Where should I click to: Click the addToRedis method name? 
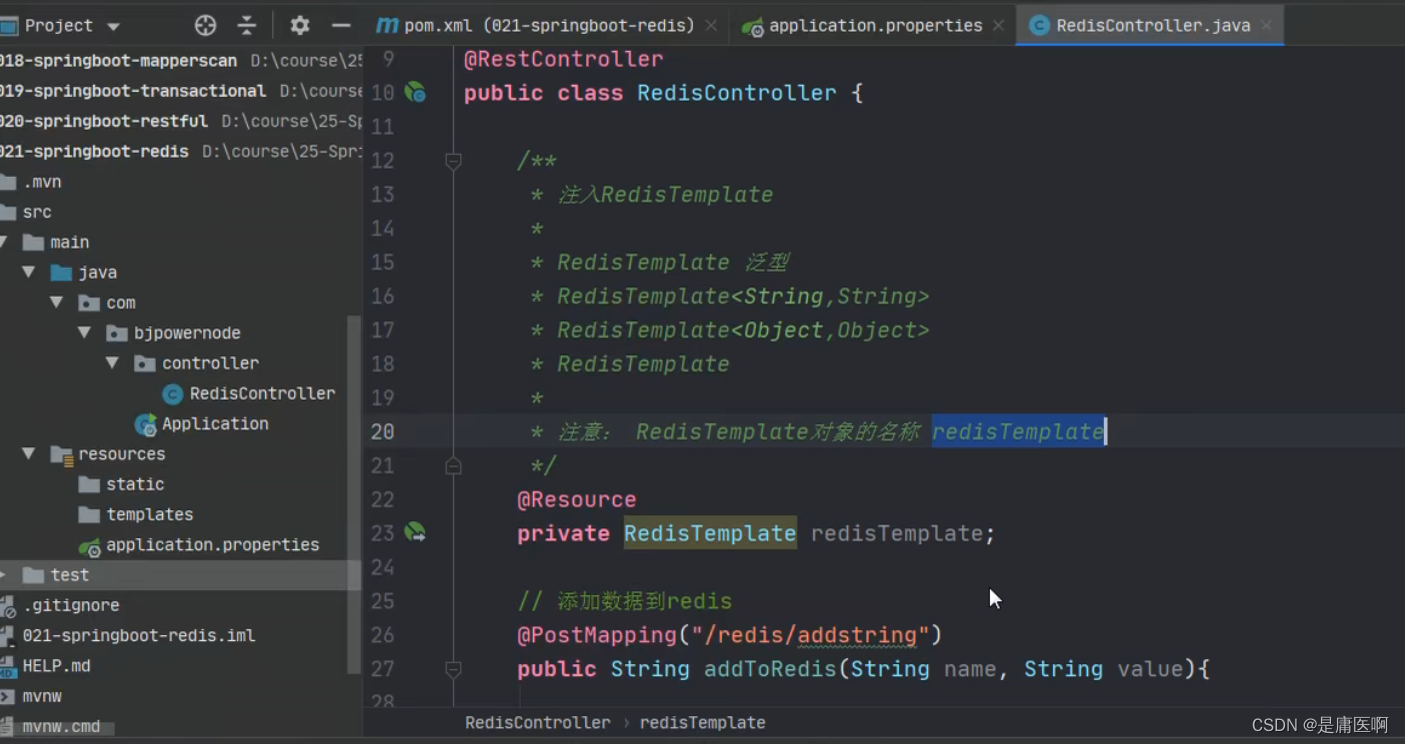point(770,669)
